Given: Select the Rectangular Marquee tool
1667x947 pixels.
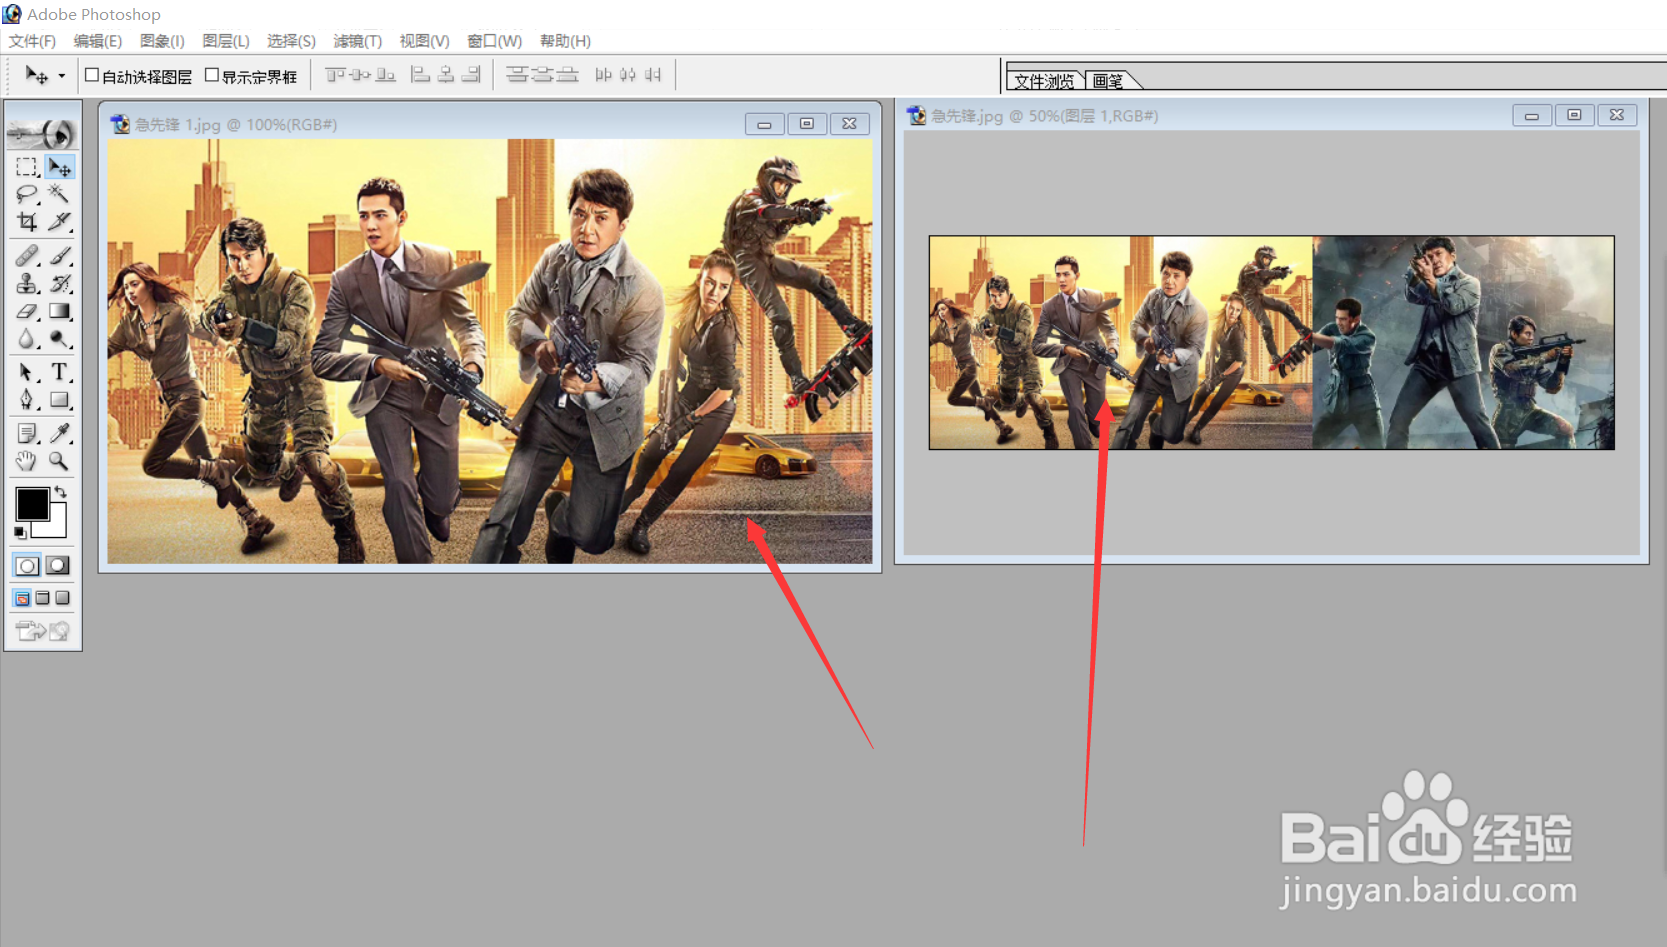Looking at the screenshot, I should point(27,167).
